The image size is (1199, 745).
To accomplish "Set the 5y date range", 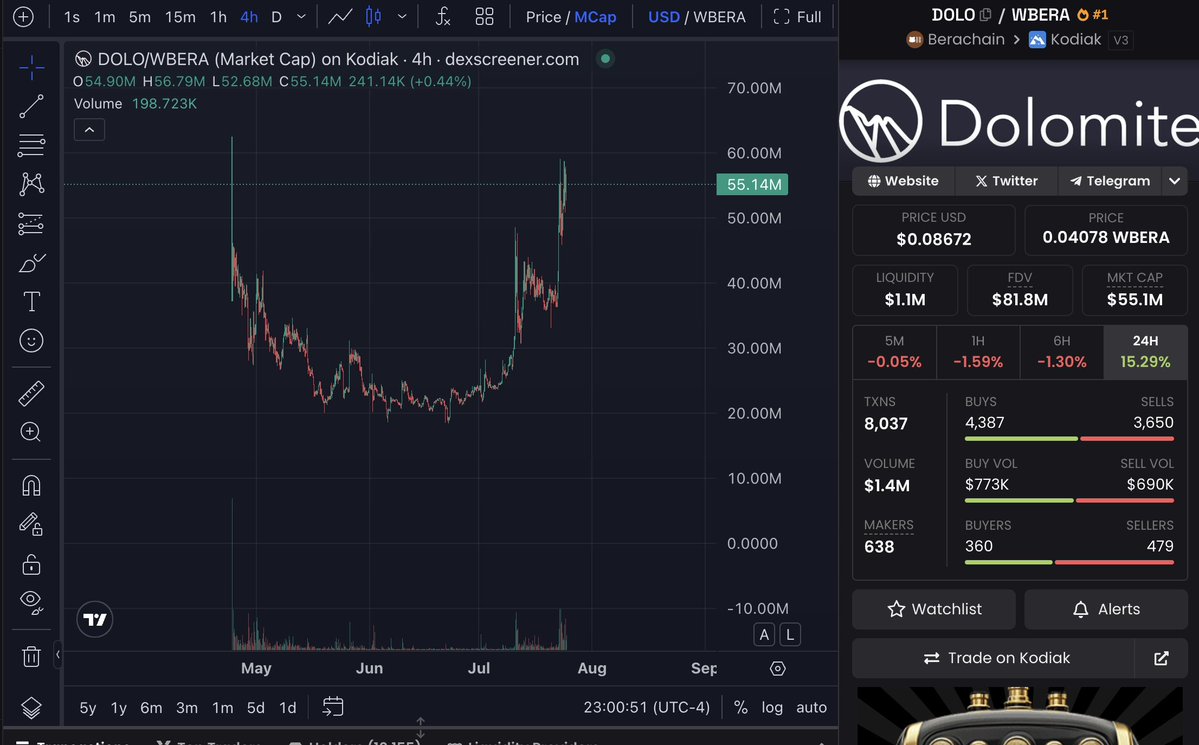I will tap(88, 708).
